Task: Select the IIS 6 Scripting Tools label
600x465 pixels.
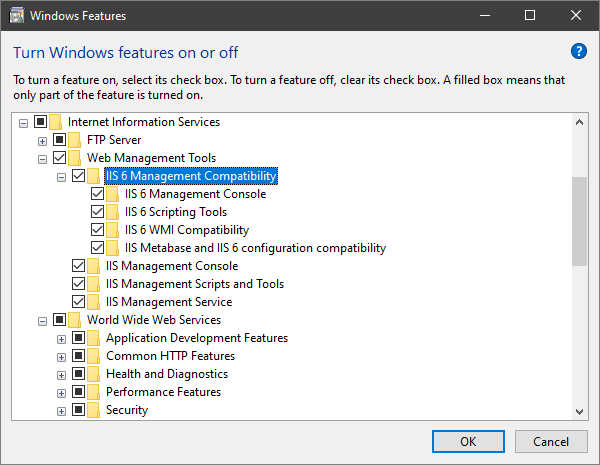Action: [176, 212]
